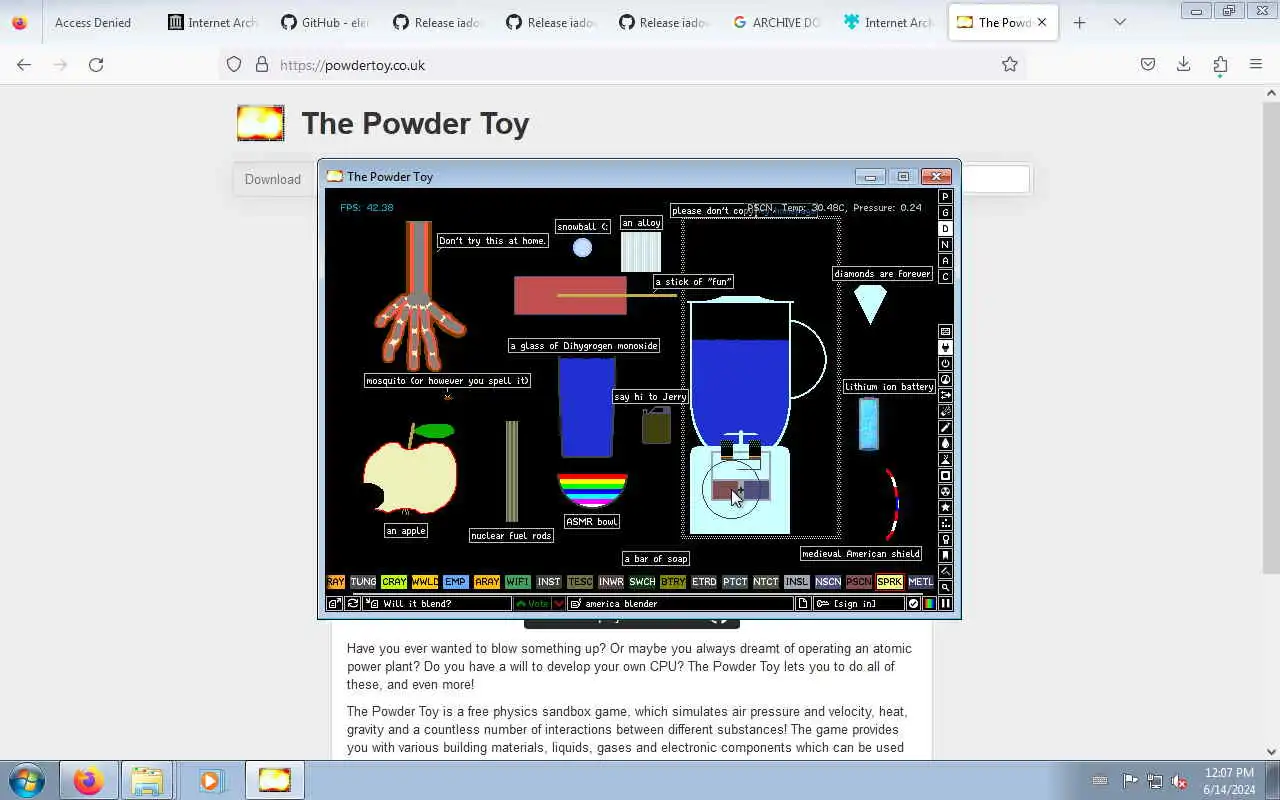Image resolution: width=1280 pixels, height=800 pixels.
Task: Open the Decoration tools category icon
Action: pyautogui.click(x=945, y=571)
